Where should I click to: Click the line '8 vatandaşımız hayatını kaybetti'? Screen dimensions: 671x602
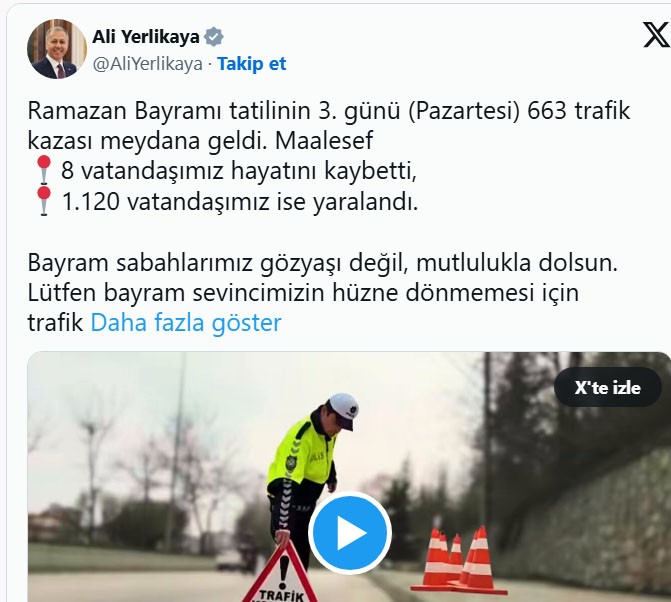[x=239, y=171]
